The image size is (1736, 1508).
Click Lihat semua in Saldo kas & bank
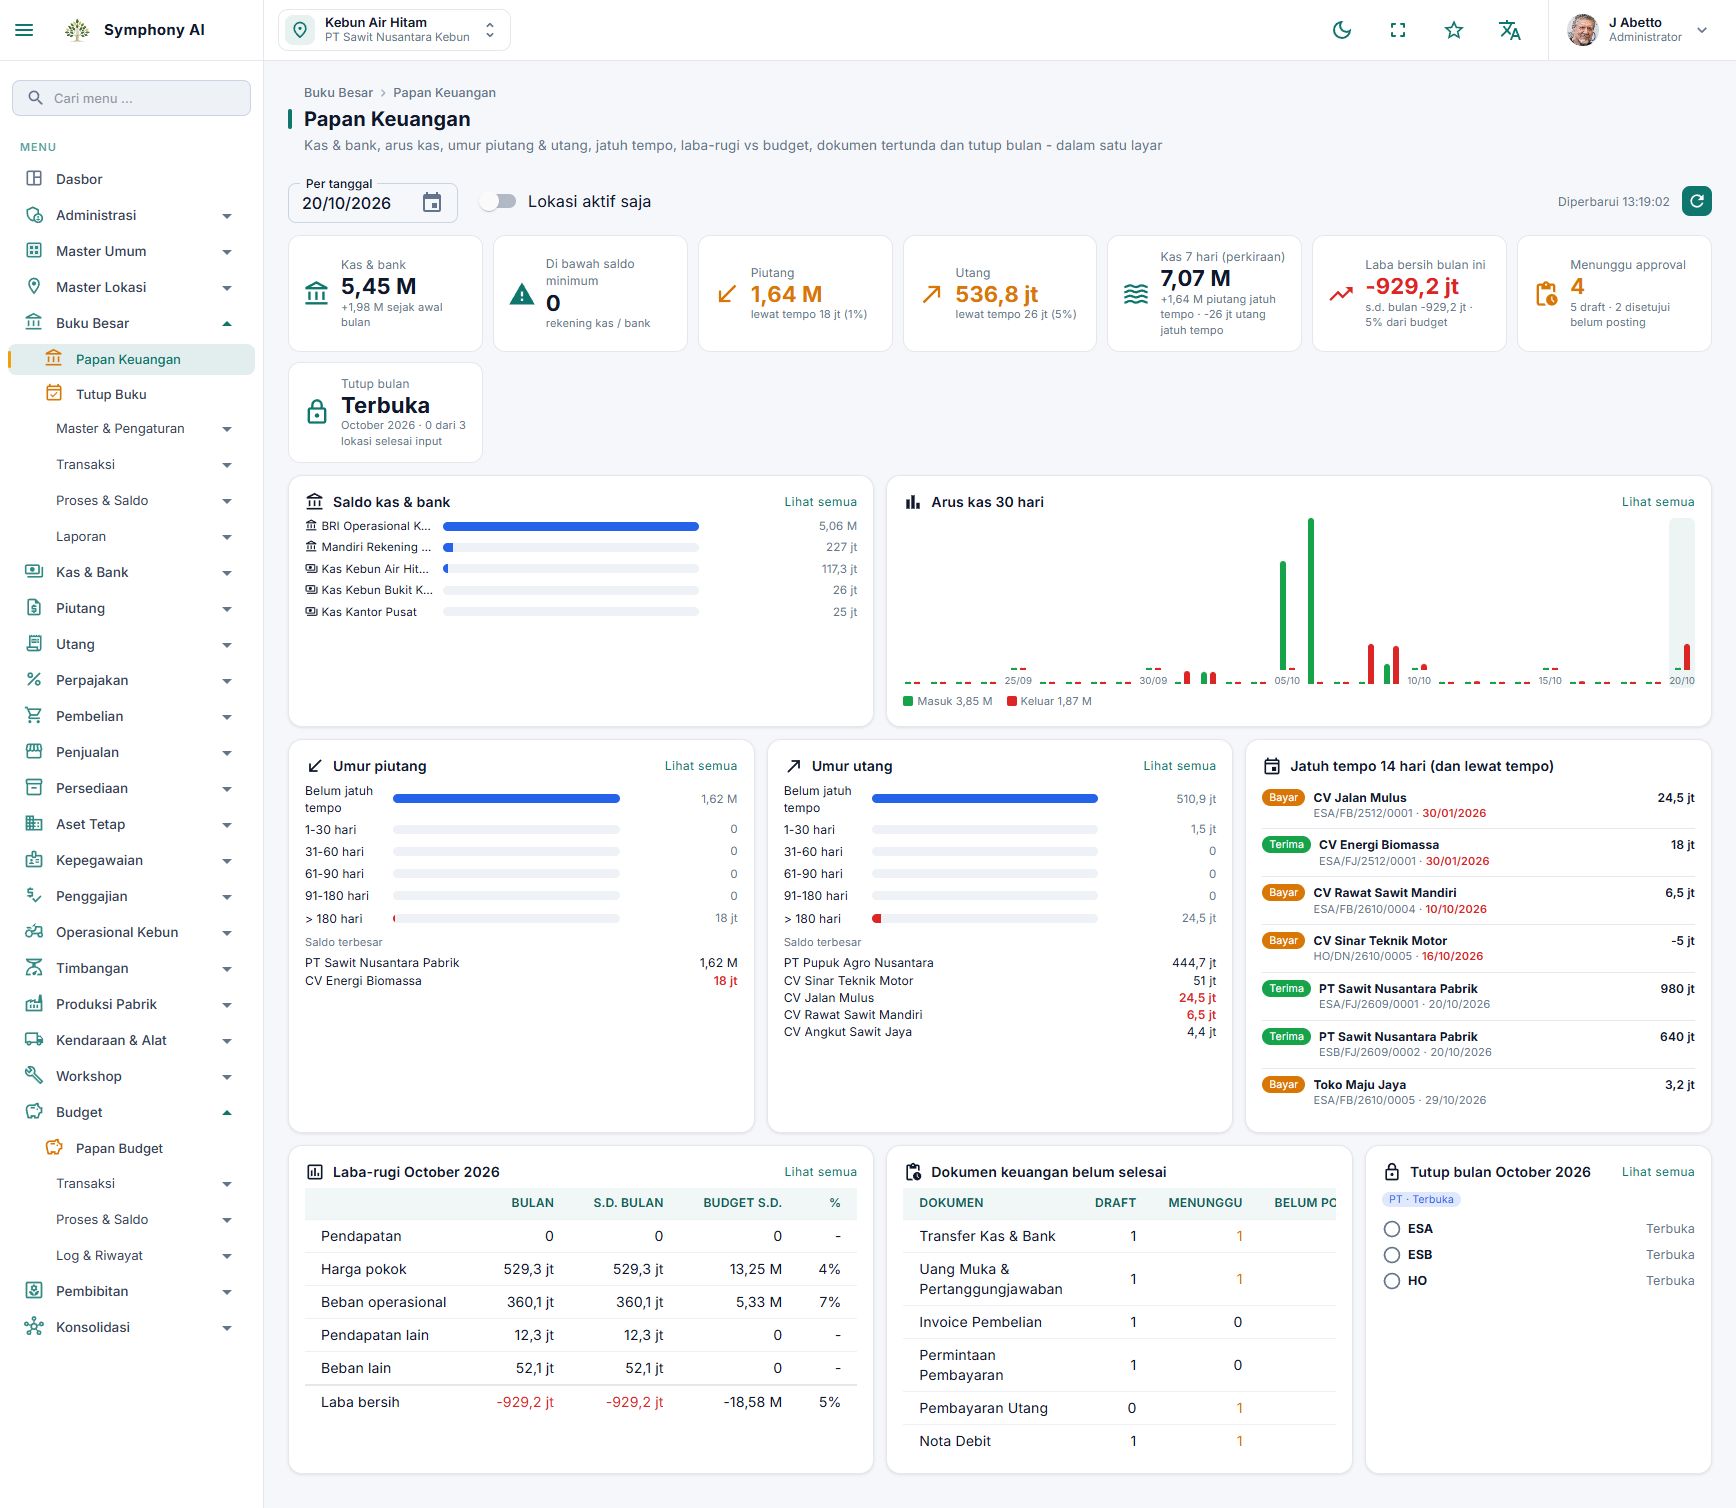point(820,502)
